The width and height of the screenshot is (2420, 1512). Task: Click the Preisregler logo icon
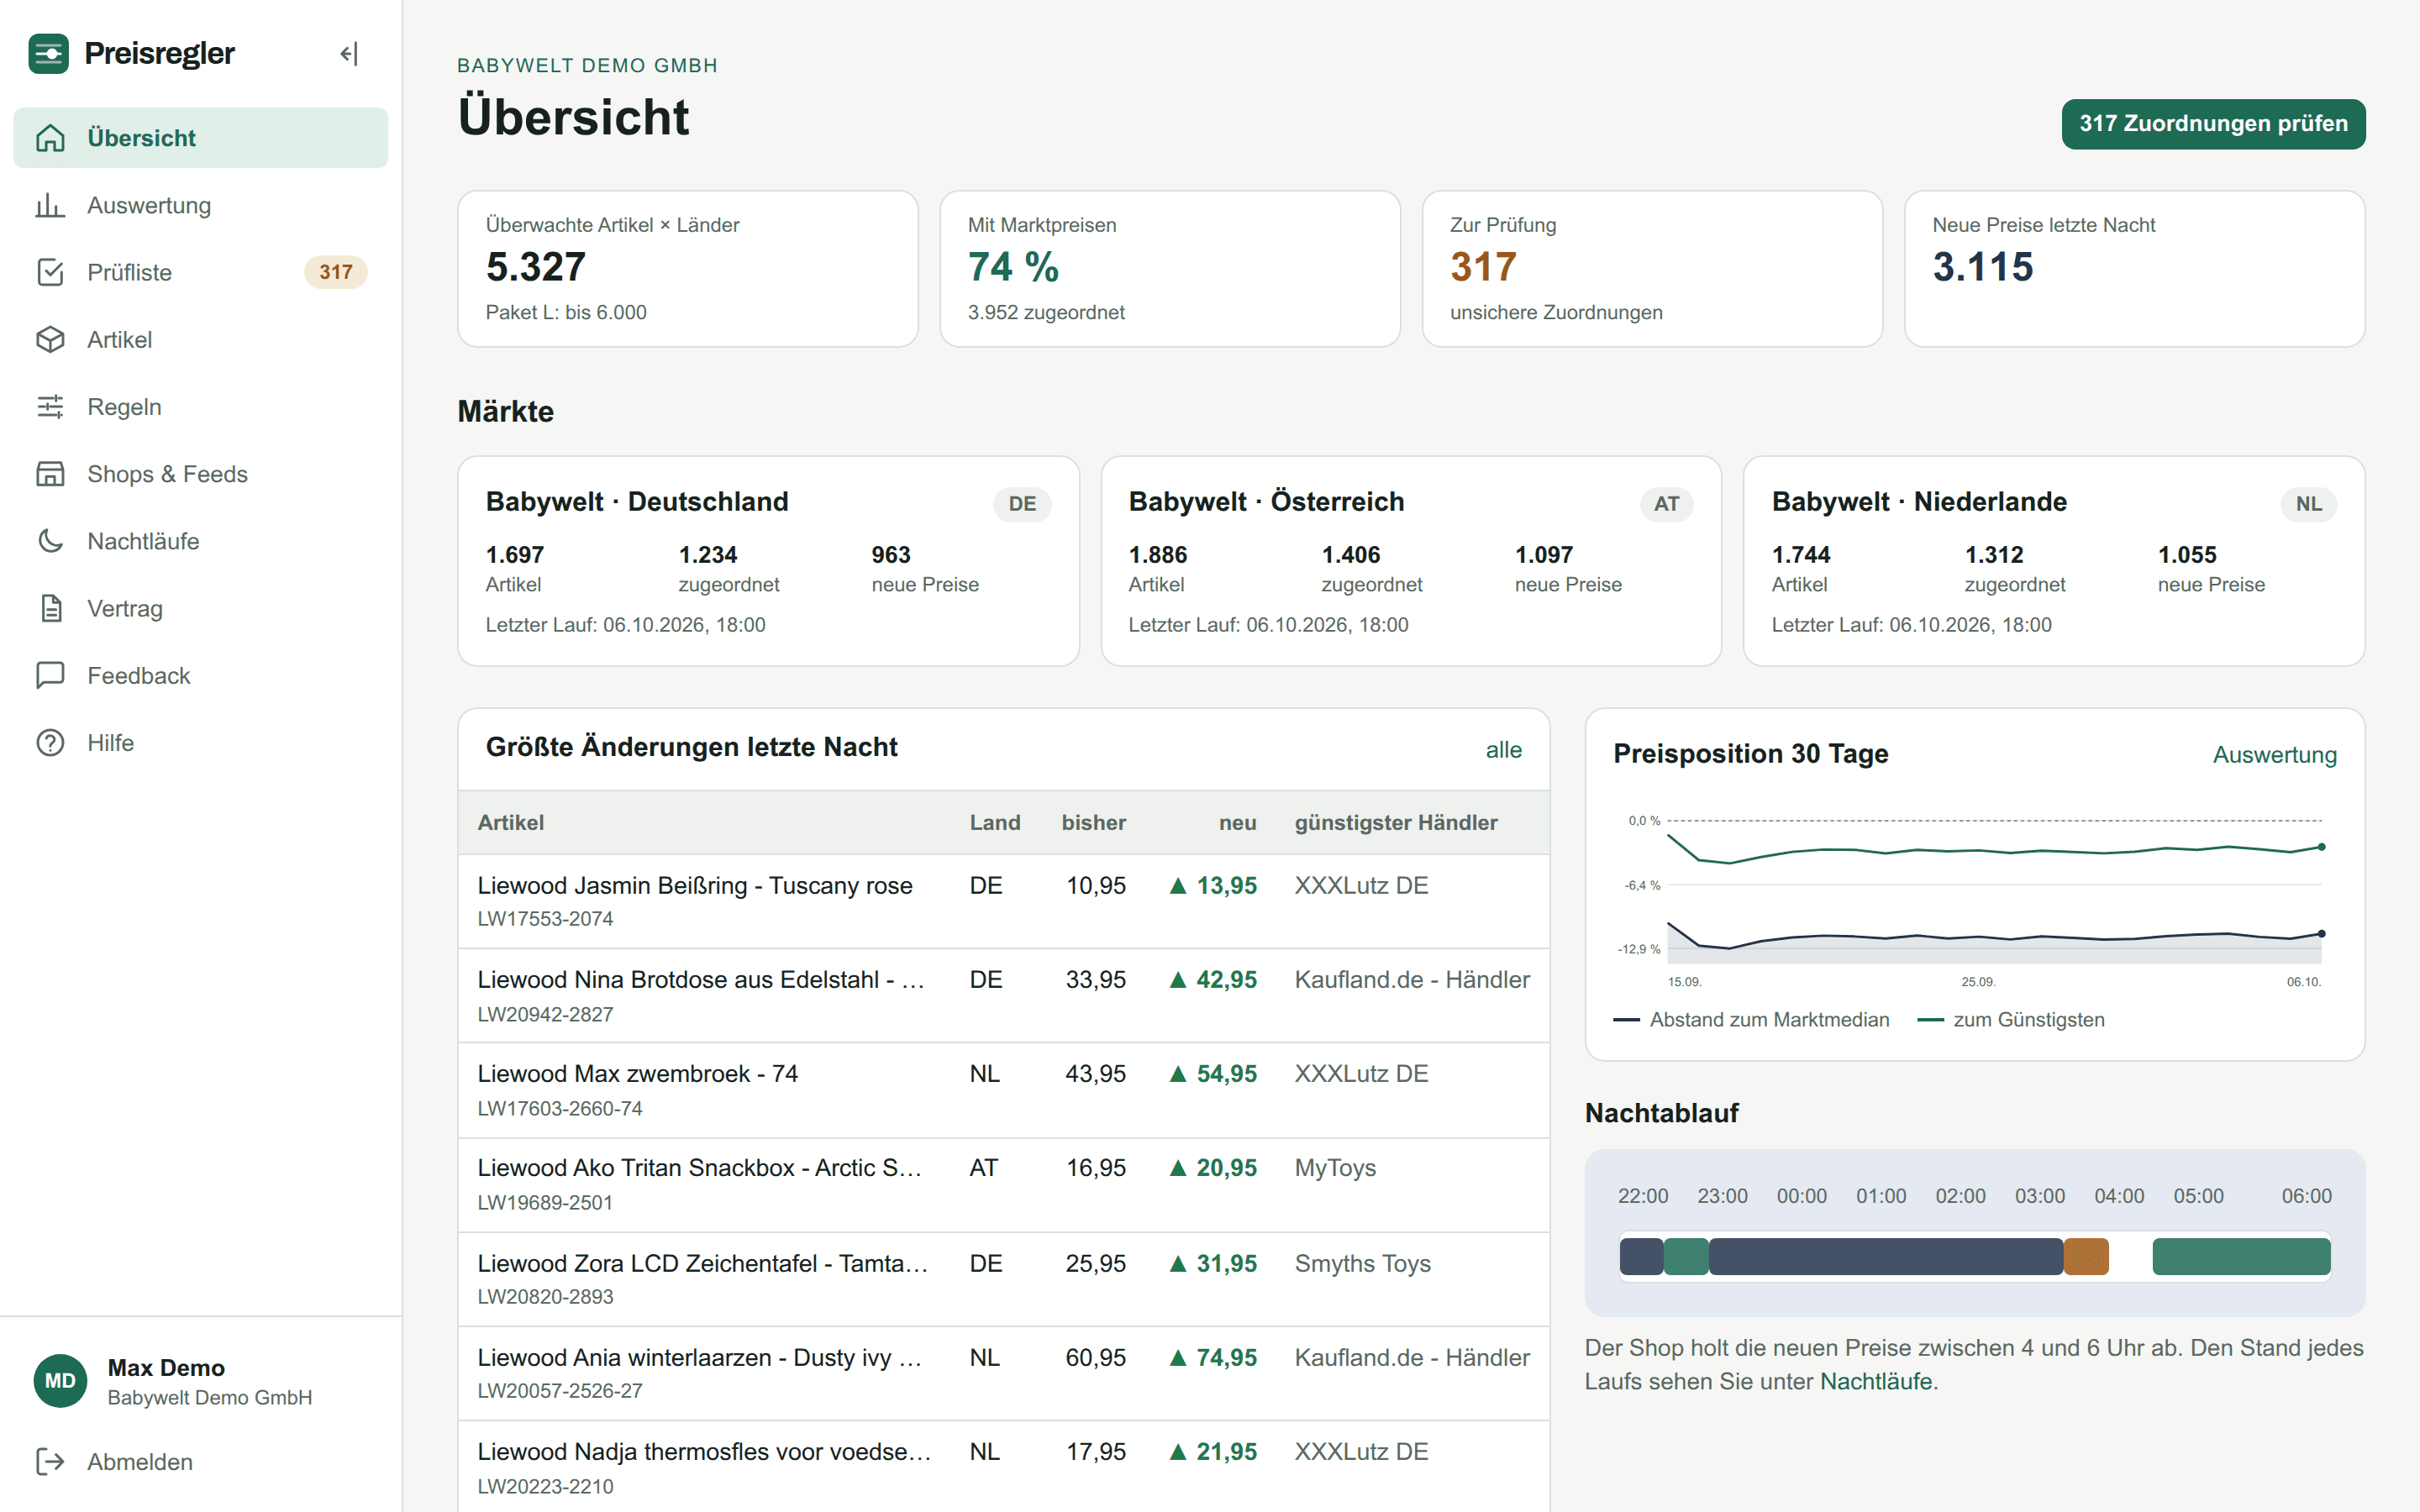coord(48,53)
